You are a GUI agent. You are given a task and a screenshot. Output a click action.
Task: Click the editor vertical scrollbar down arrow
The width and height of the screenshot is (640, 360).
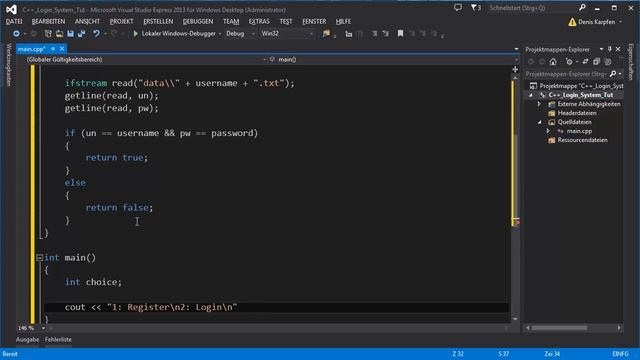pyautogui.click(x=515, y=319)
